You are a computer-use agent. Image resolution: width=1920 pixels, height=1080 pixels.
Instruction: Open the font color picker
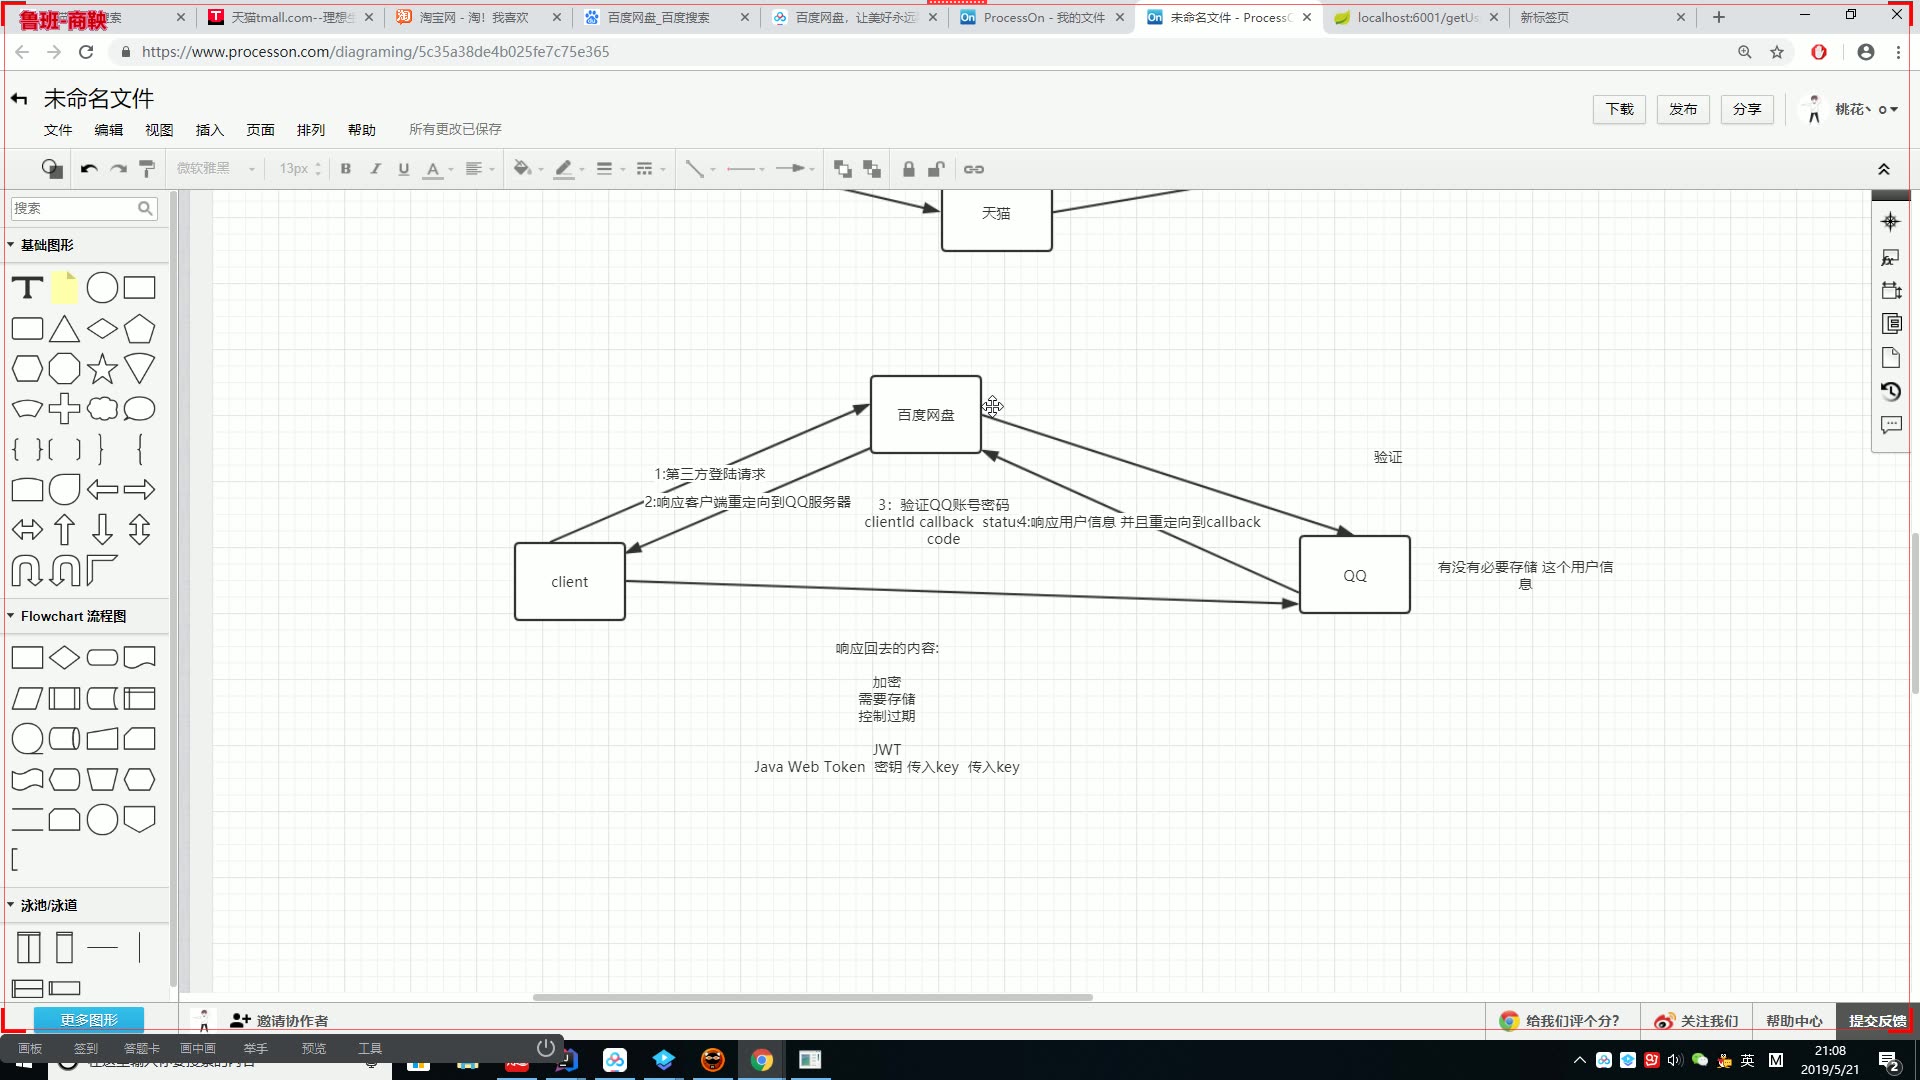(x=438, y=169)
